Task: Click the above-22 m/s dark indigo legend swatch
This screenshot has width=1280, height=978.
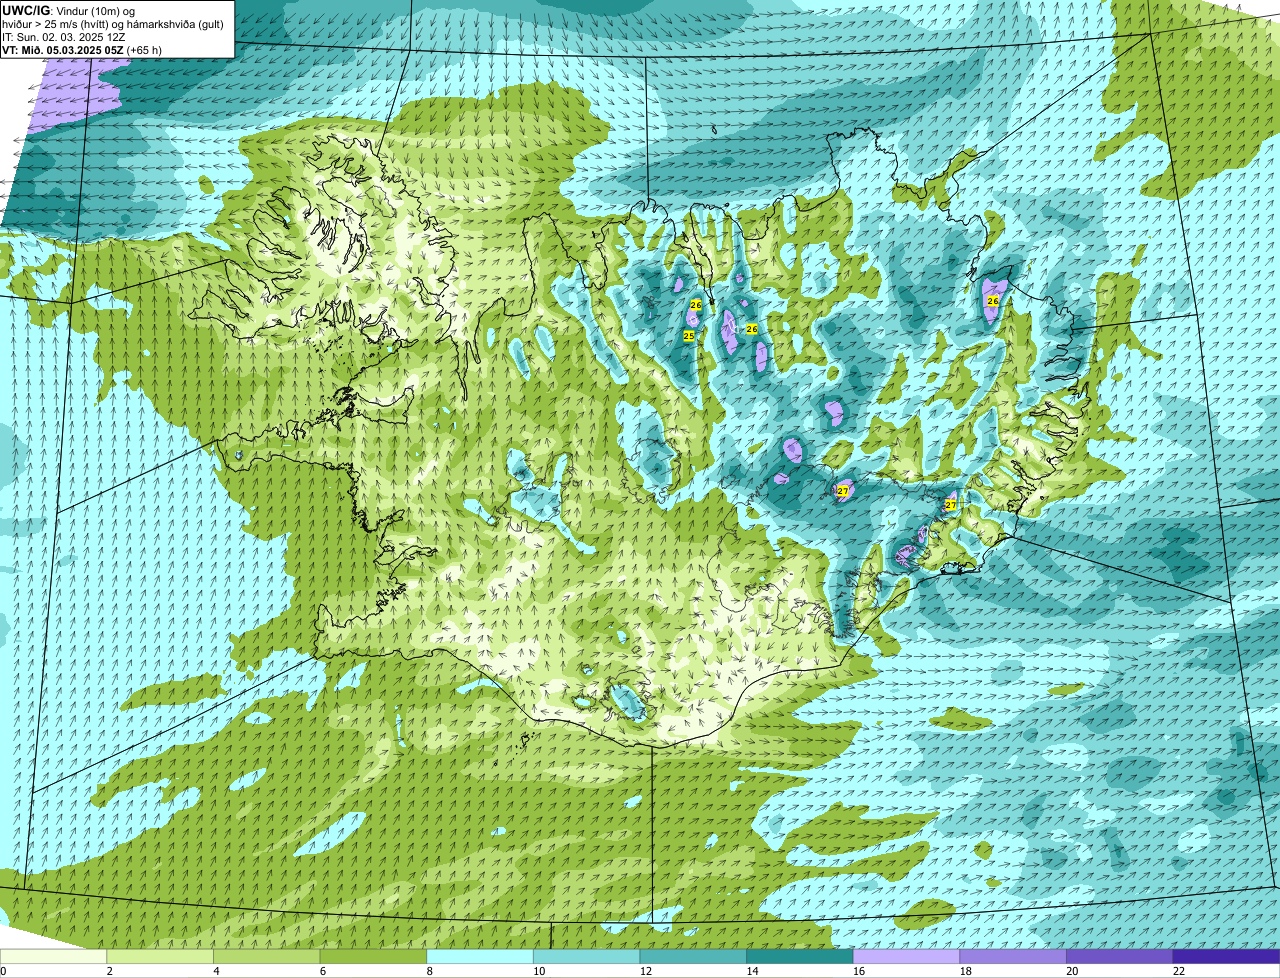Action: (x=1226, y=956)
